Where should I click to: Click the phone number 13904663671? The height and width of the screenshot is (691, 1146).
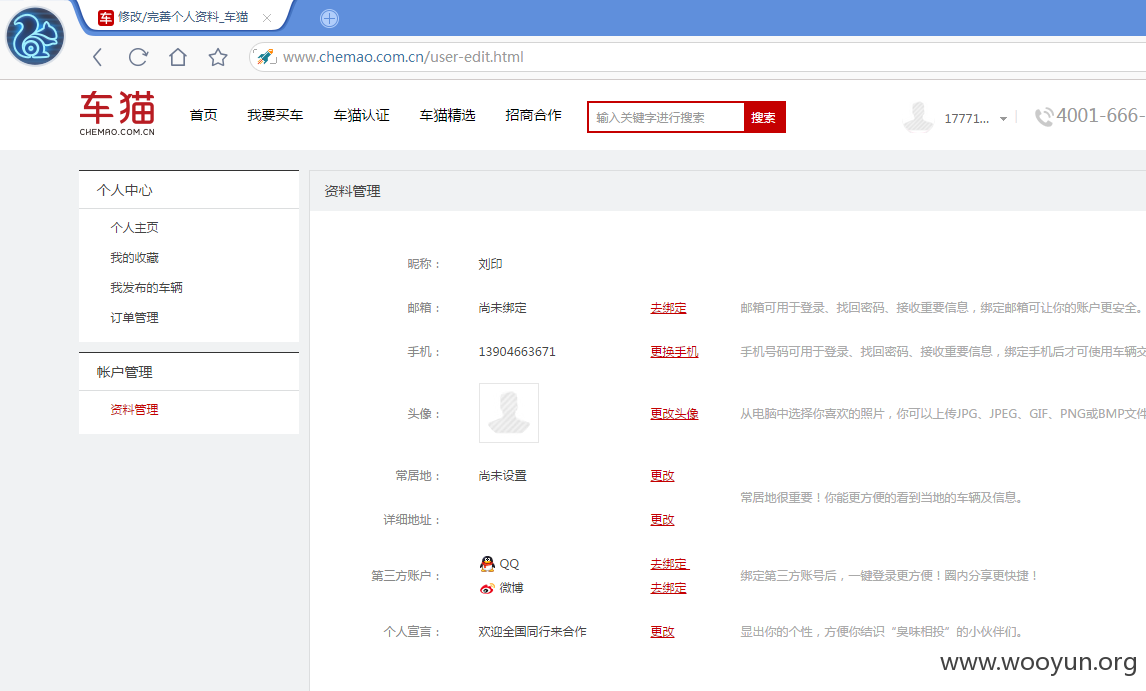[517, 352]
